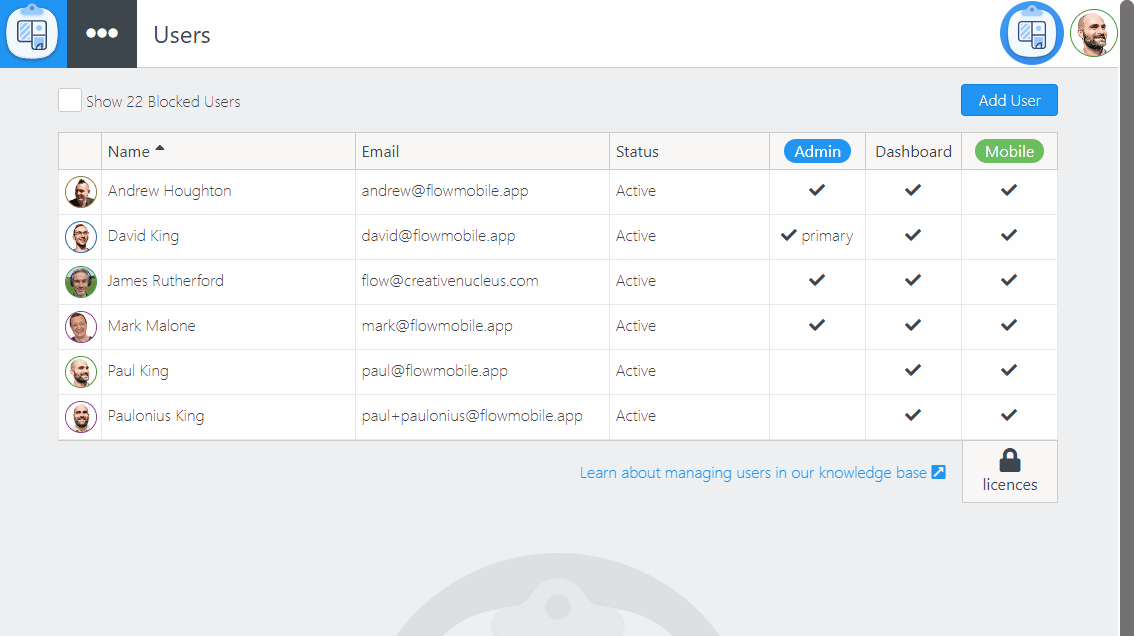Click the blue Admin column header pill

817,151
